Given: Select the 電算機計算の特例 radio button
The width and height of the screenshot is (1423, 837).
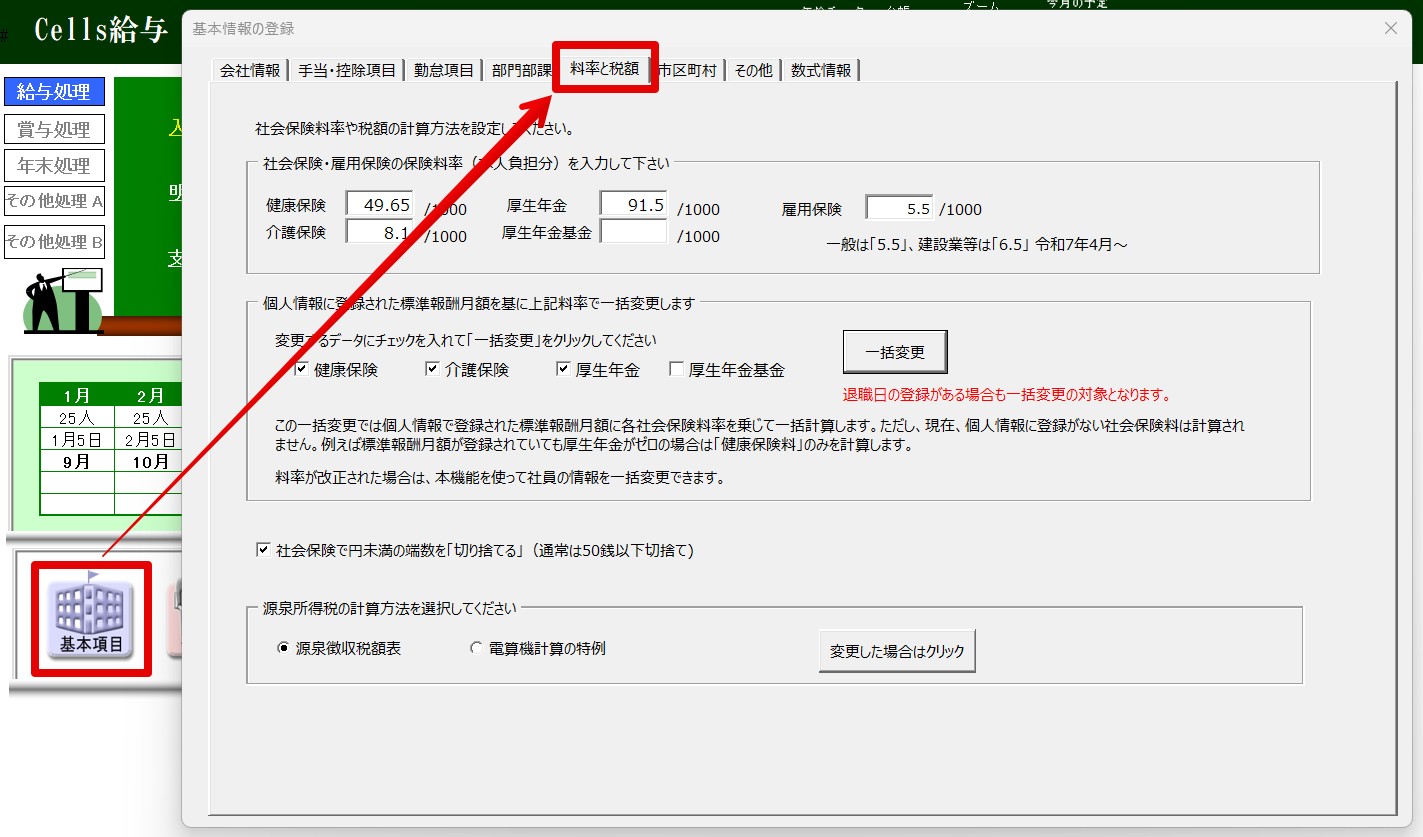Looking at the screenshot, I should point(476,648).
